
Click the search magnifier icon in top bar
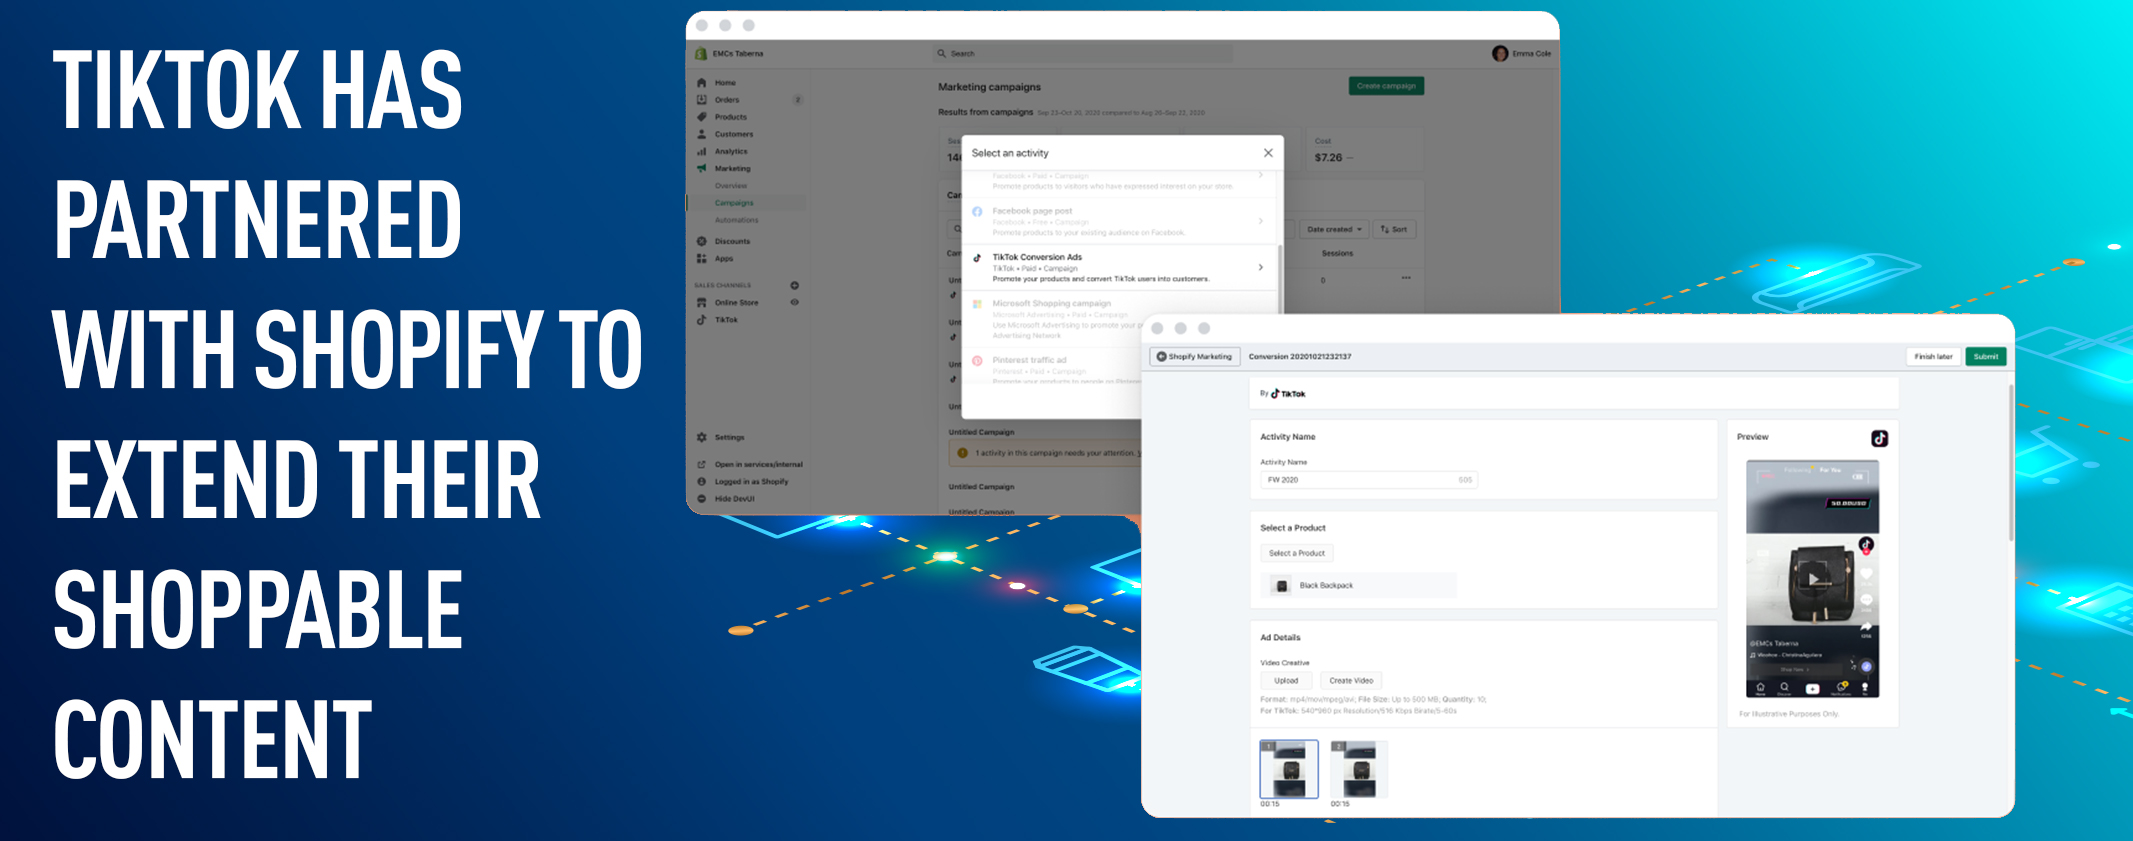(x=942, y=53)
